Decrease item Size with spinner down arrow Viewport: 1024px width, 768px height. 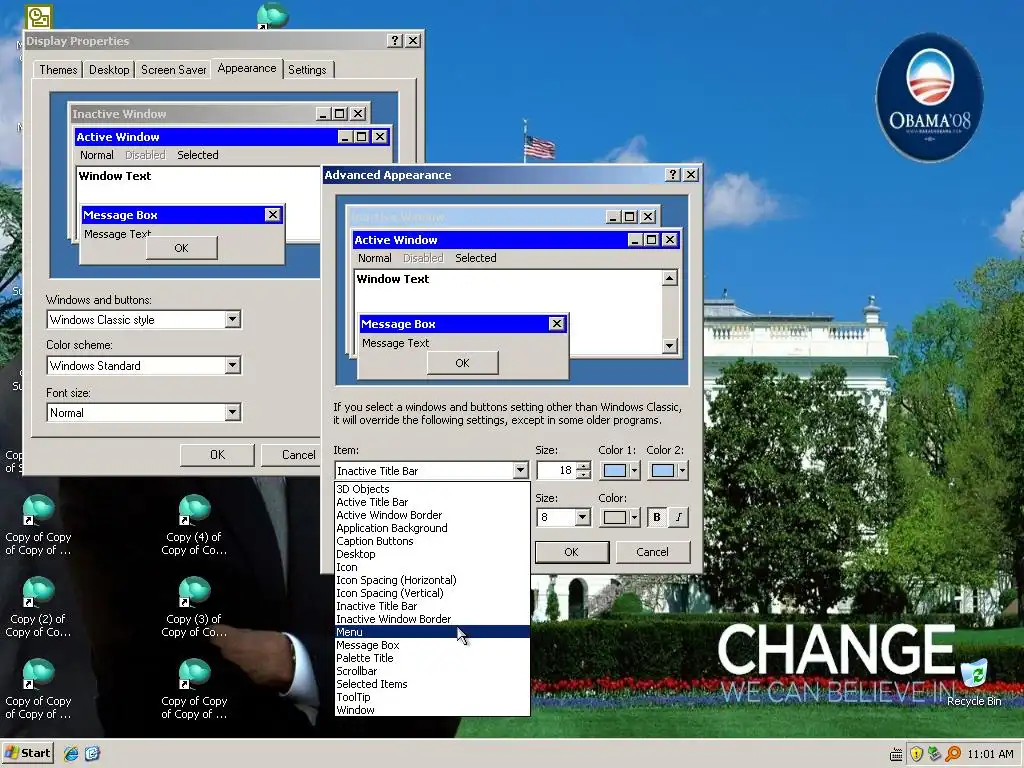[584, 475]
